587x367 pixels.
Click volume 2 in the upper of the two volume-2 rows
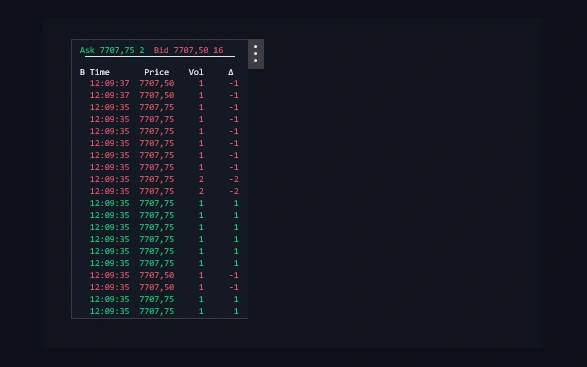coord(201,179)
